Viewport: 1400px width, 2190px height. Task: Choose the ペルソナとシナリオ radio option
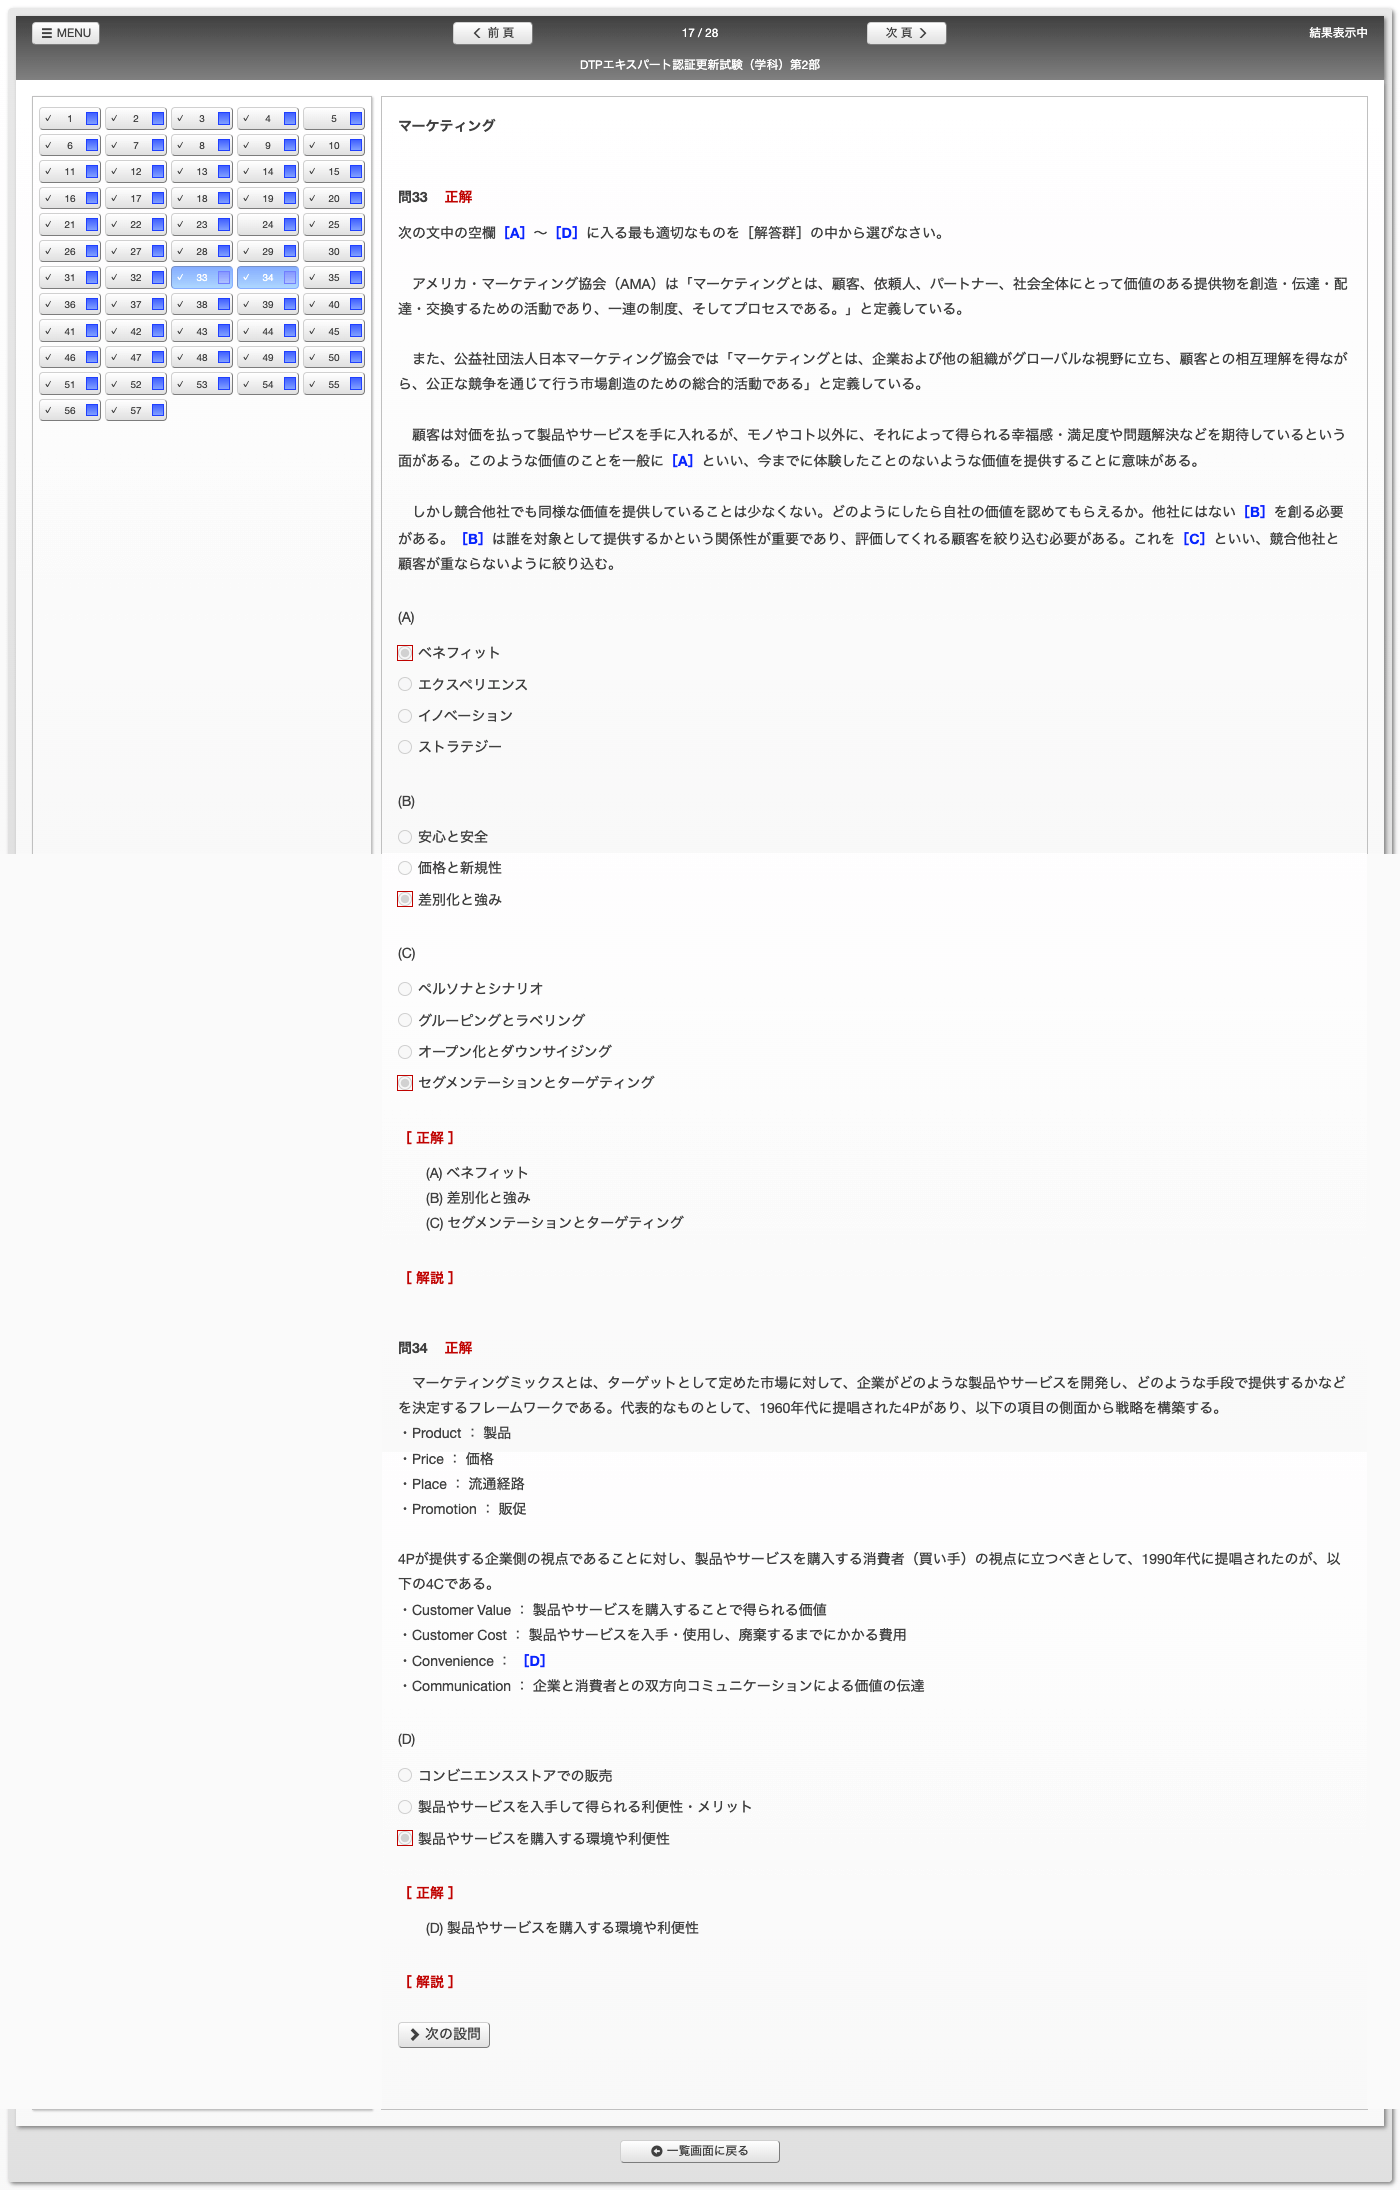coord(405,989)
